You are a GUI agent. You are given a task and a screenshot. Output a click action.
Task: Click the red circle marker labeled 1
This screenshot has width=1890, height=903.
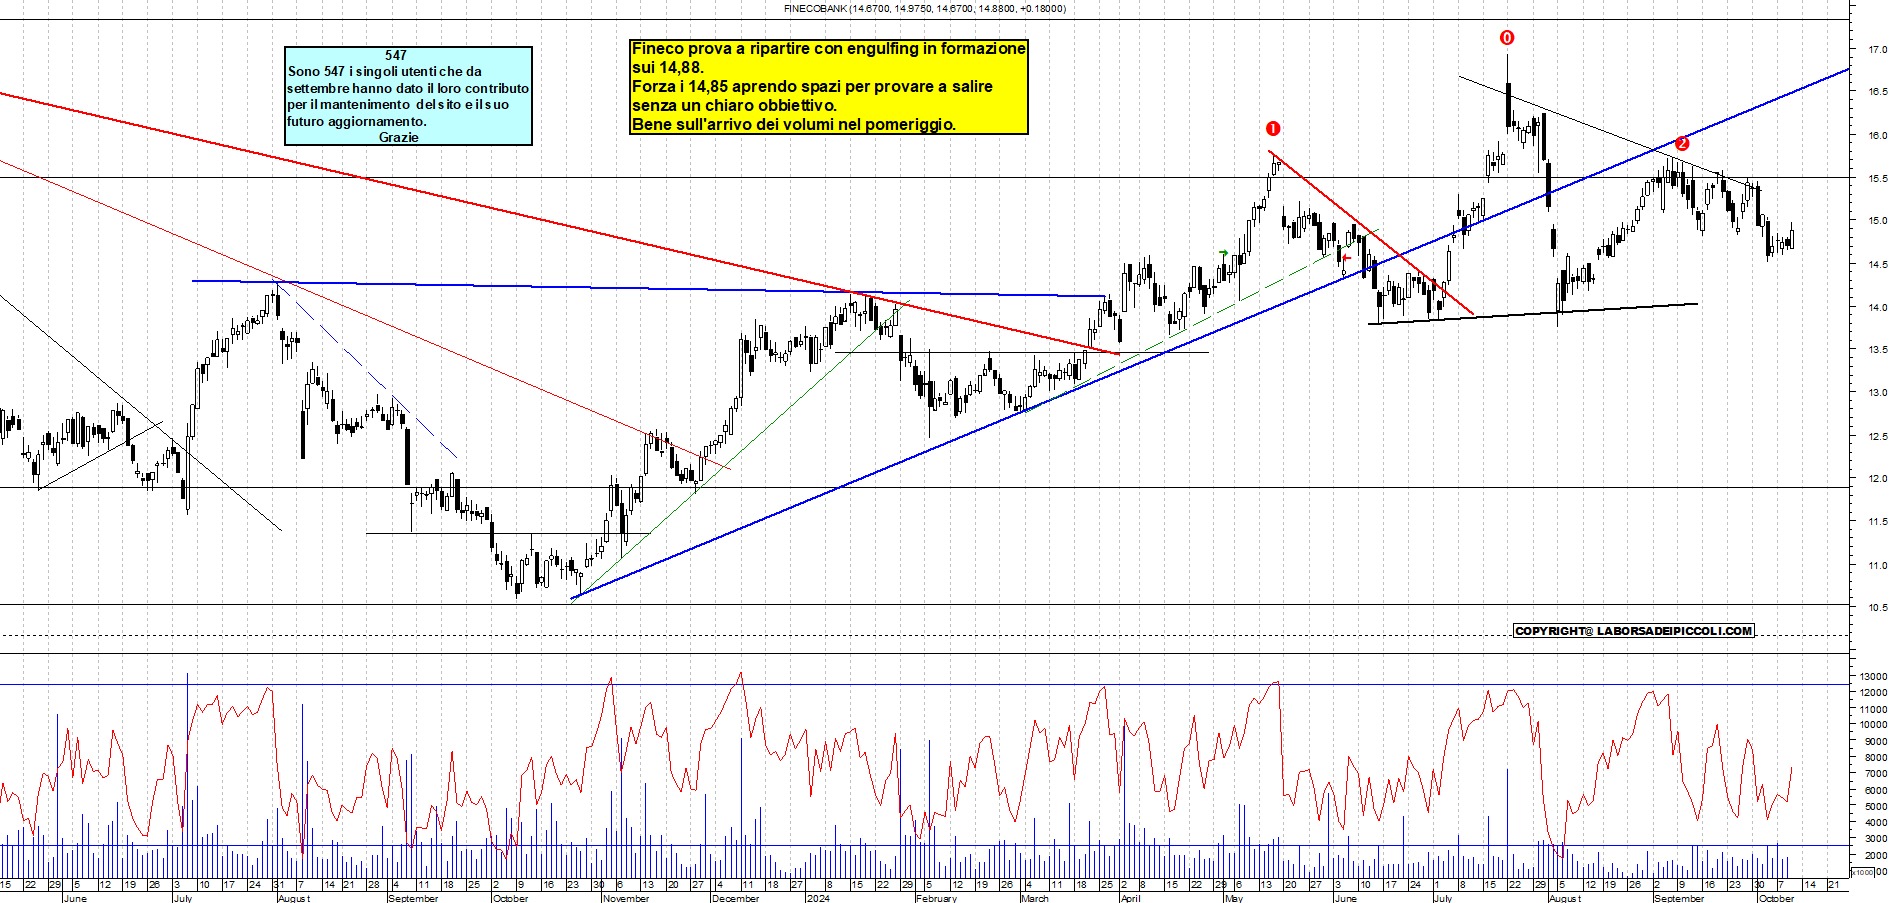tap(1273, 128)
